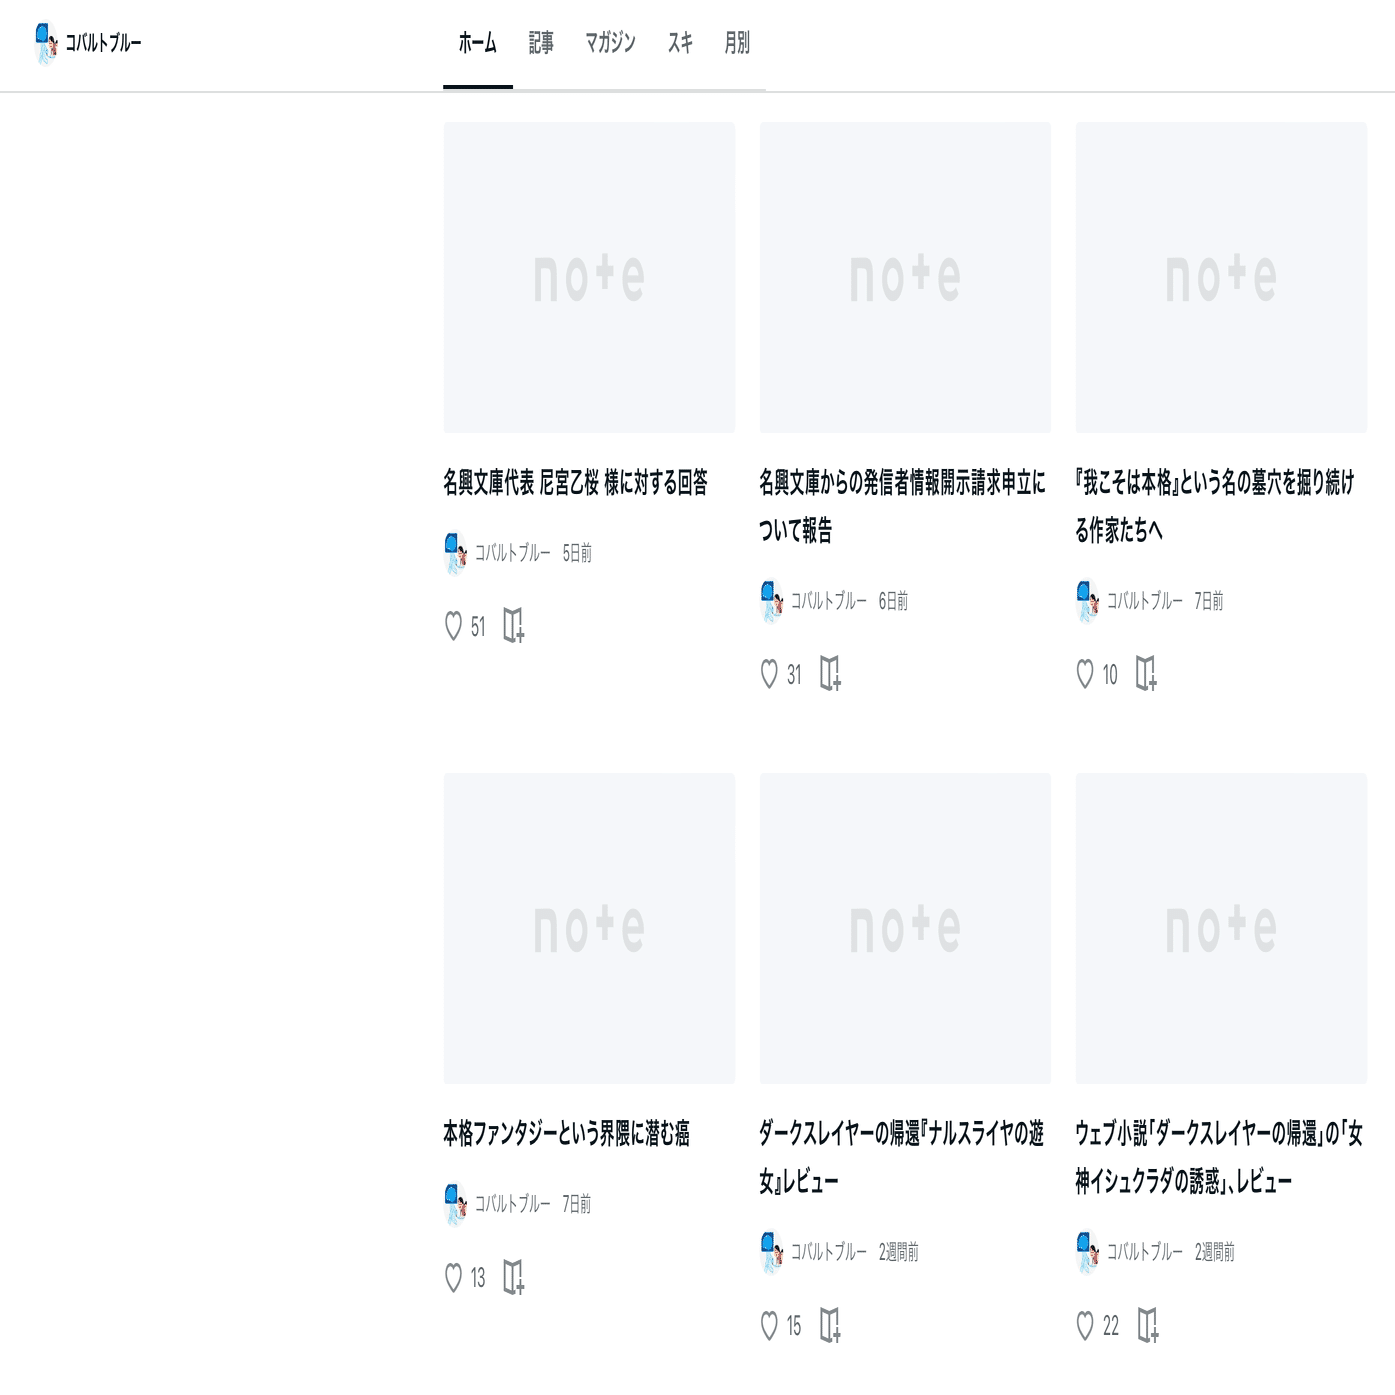The image size is (1395, 1395).
Task: Click thumbnail of 本格ファンタジーという界隈に潜む癌
Action: pos(589,929)
